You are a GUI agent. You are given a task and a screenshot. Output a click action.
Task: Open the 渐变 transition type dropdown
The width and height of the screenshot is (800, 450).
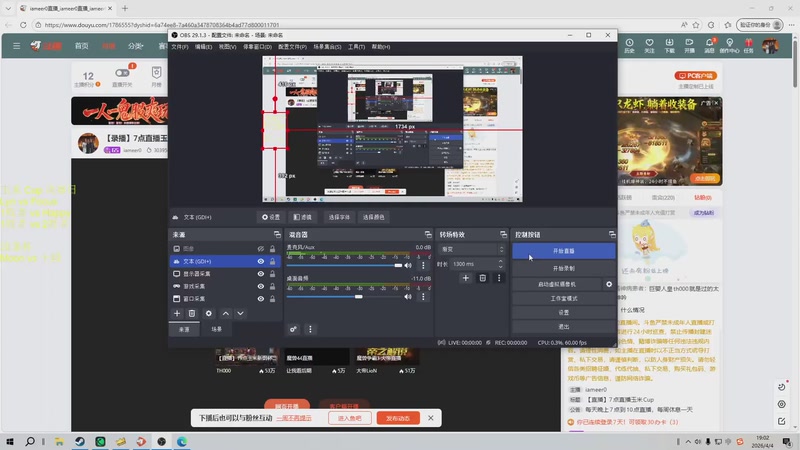pos(471,249)
